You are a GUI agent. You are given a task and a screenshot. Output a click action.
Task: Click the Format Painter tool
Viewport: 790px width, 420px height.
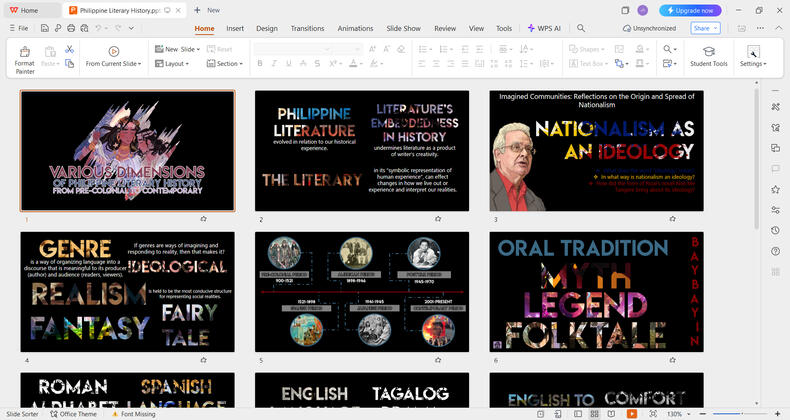(24, 59)
